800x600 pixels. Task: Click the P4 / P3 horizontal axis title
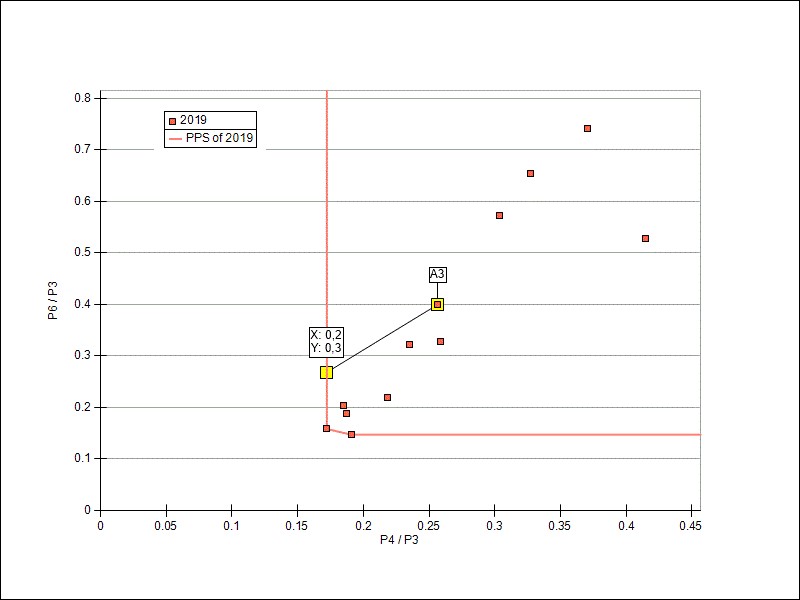pos(399,540)
